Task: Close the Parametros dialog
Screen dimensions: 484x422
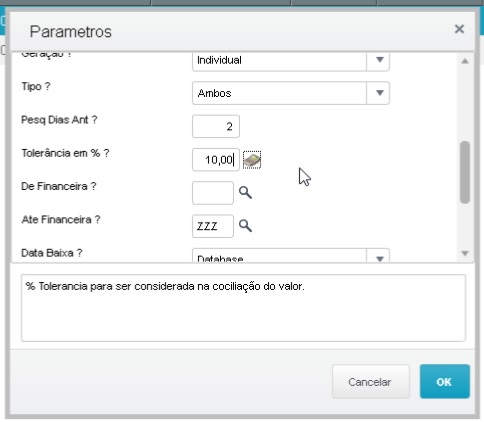Action: [459, 29]
